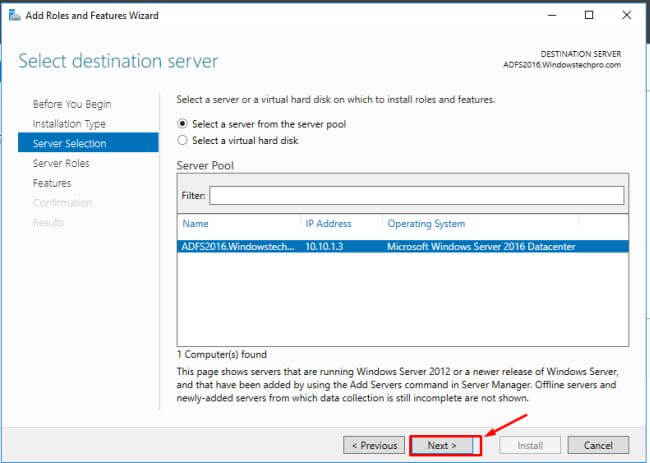Click the Add Roles and Features Wizard title icon

(15, 15)
